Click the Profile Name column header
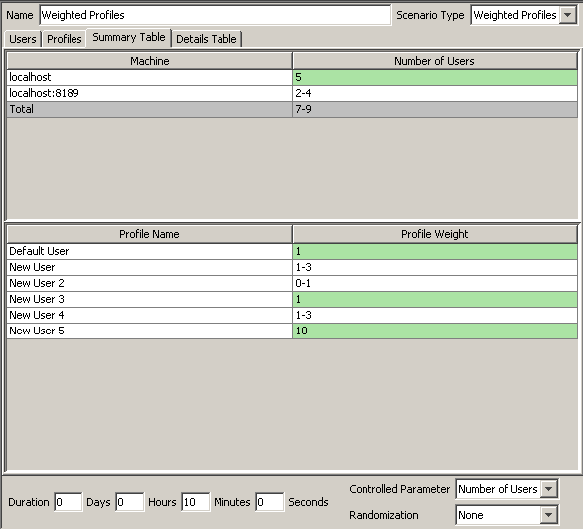This screenshot has height=529, width=583. 149,234
